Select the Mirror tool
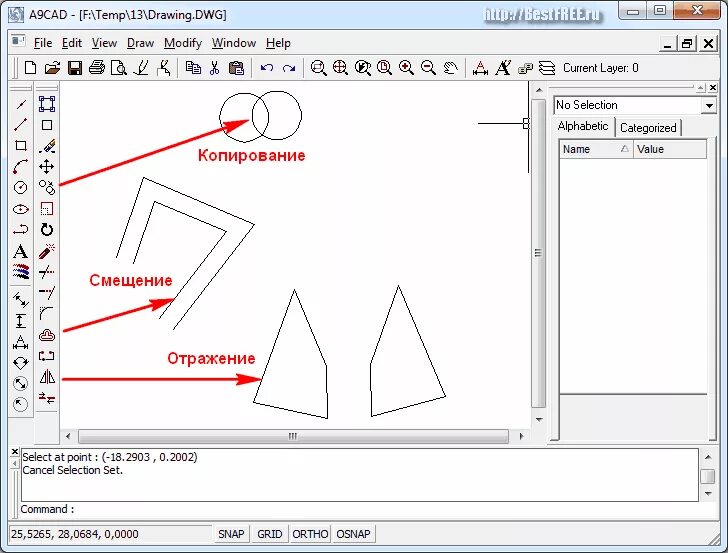Screen dimensions: 728x553 click(x=47, y=377)
